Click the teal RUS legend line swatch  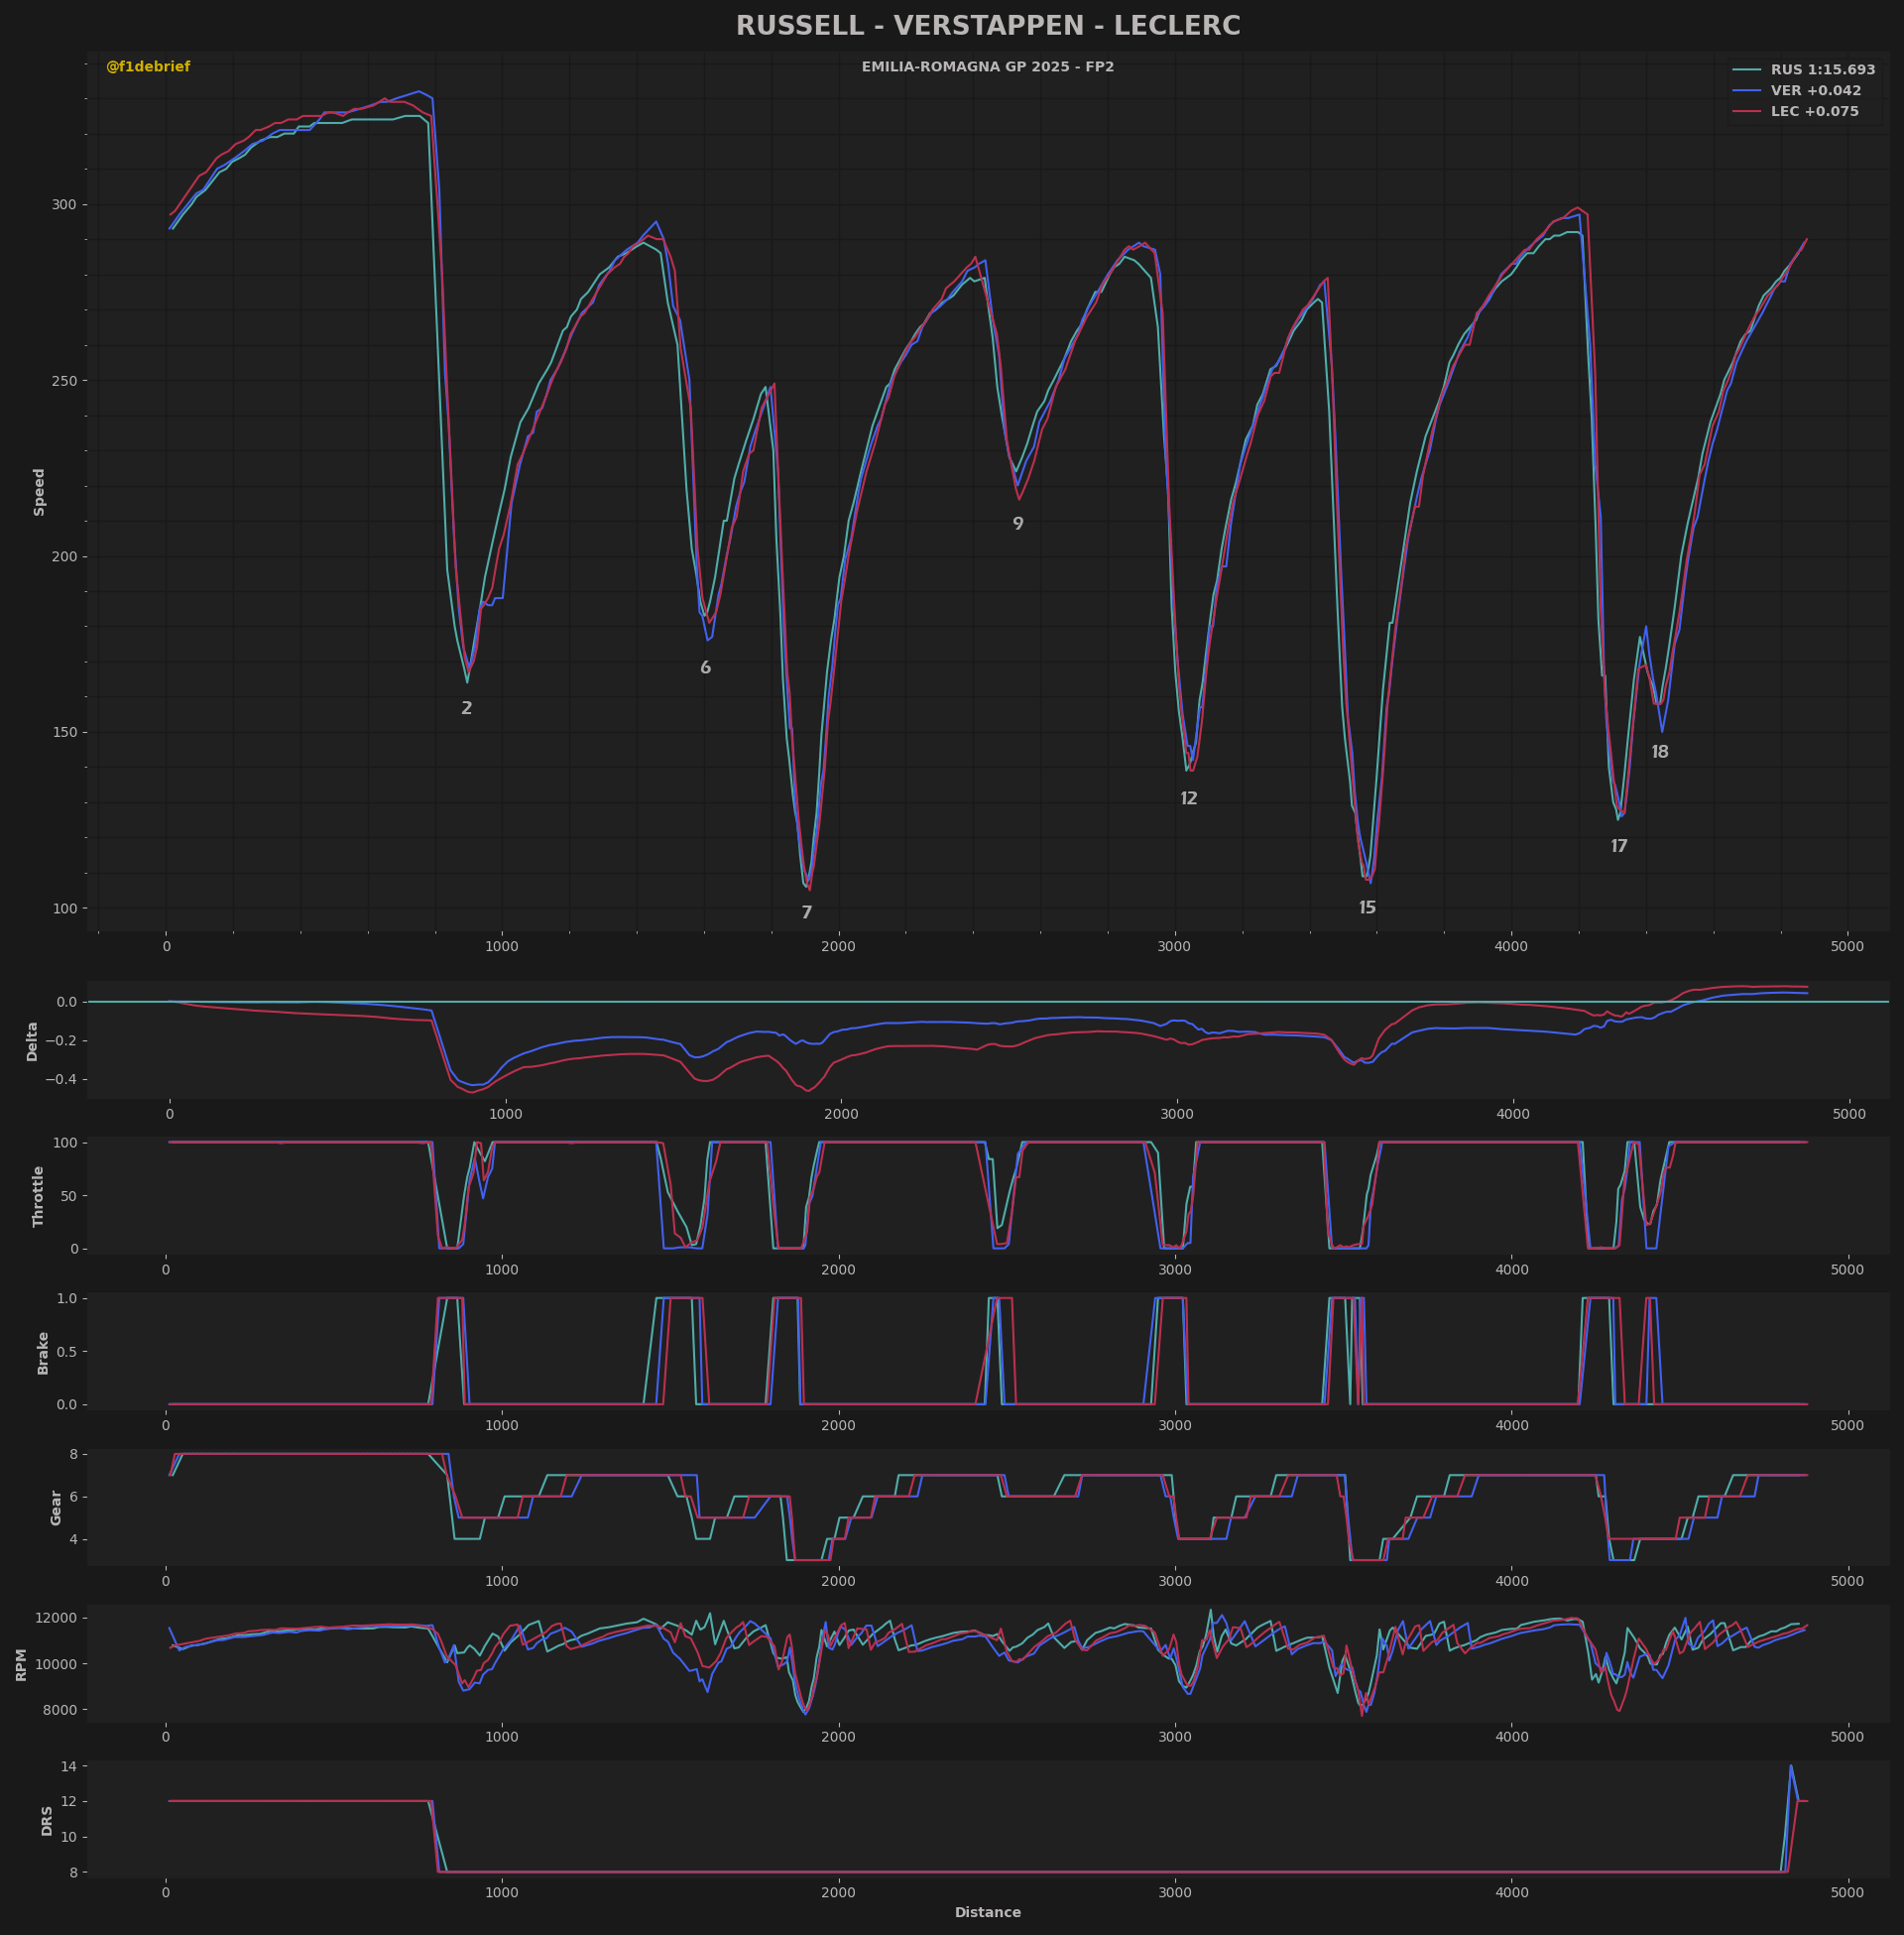tap(1746, 70)
